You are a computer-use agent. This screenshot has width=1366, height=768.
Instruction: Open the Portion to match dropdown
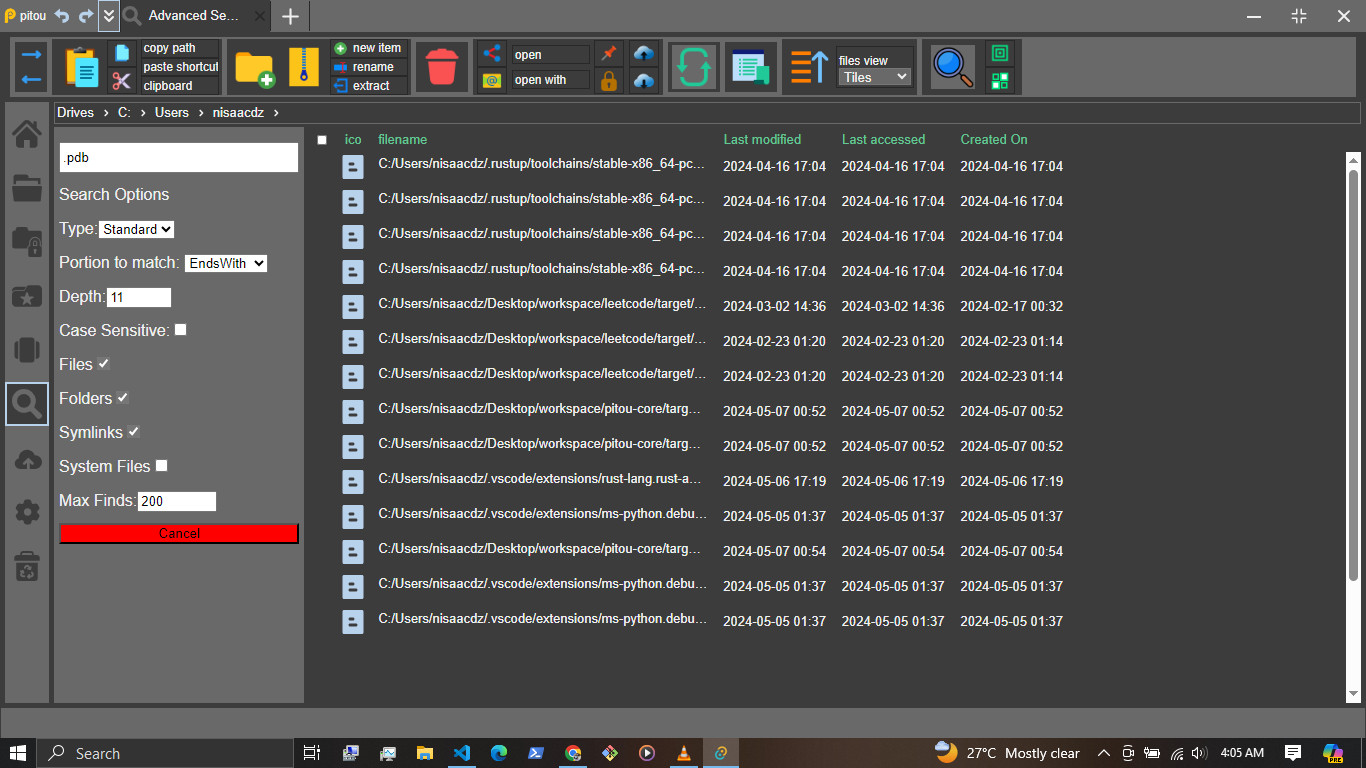click(x=226, y=263)
